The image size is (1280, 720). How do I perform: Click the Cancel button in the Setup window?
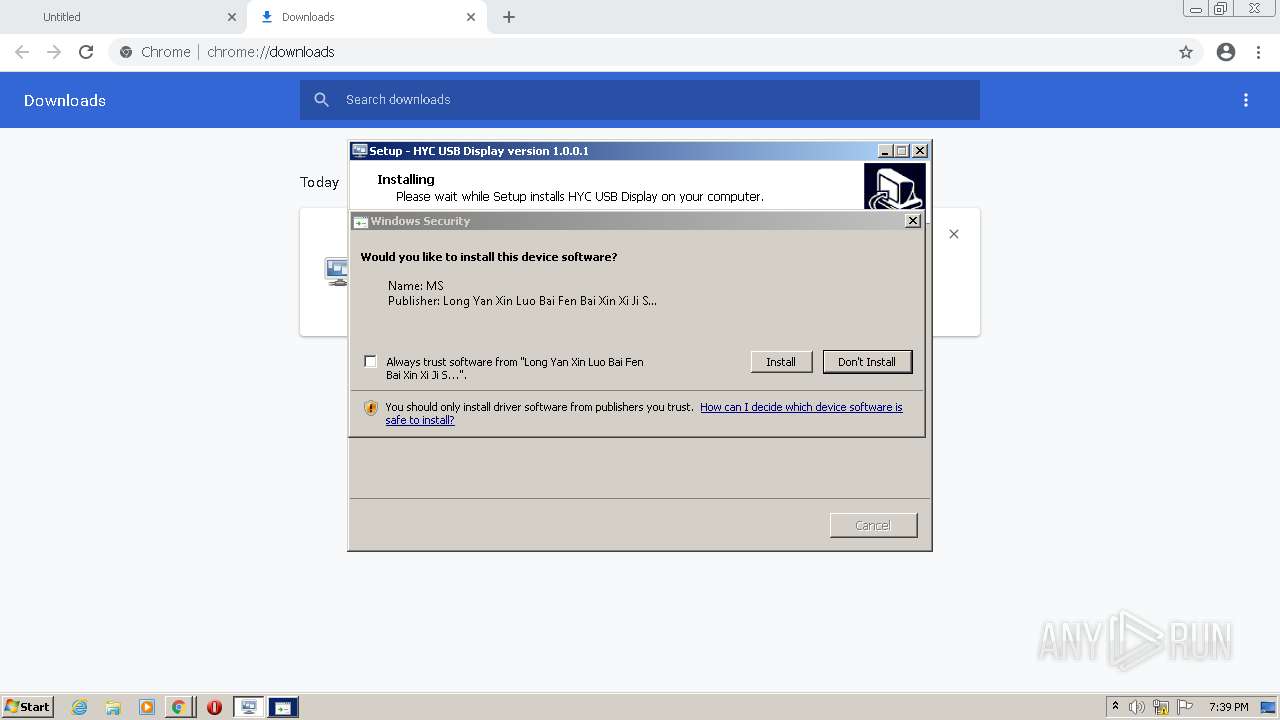873,526
